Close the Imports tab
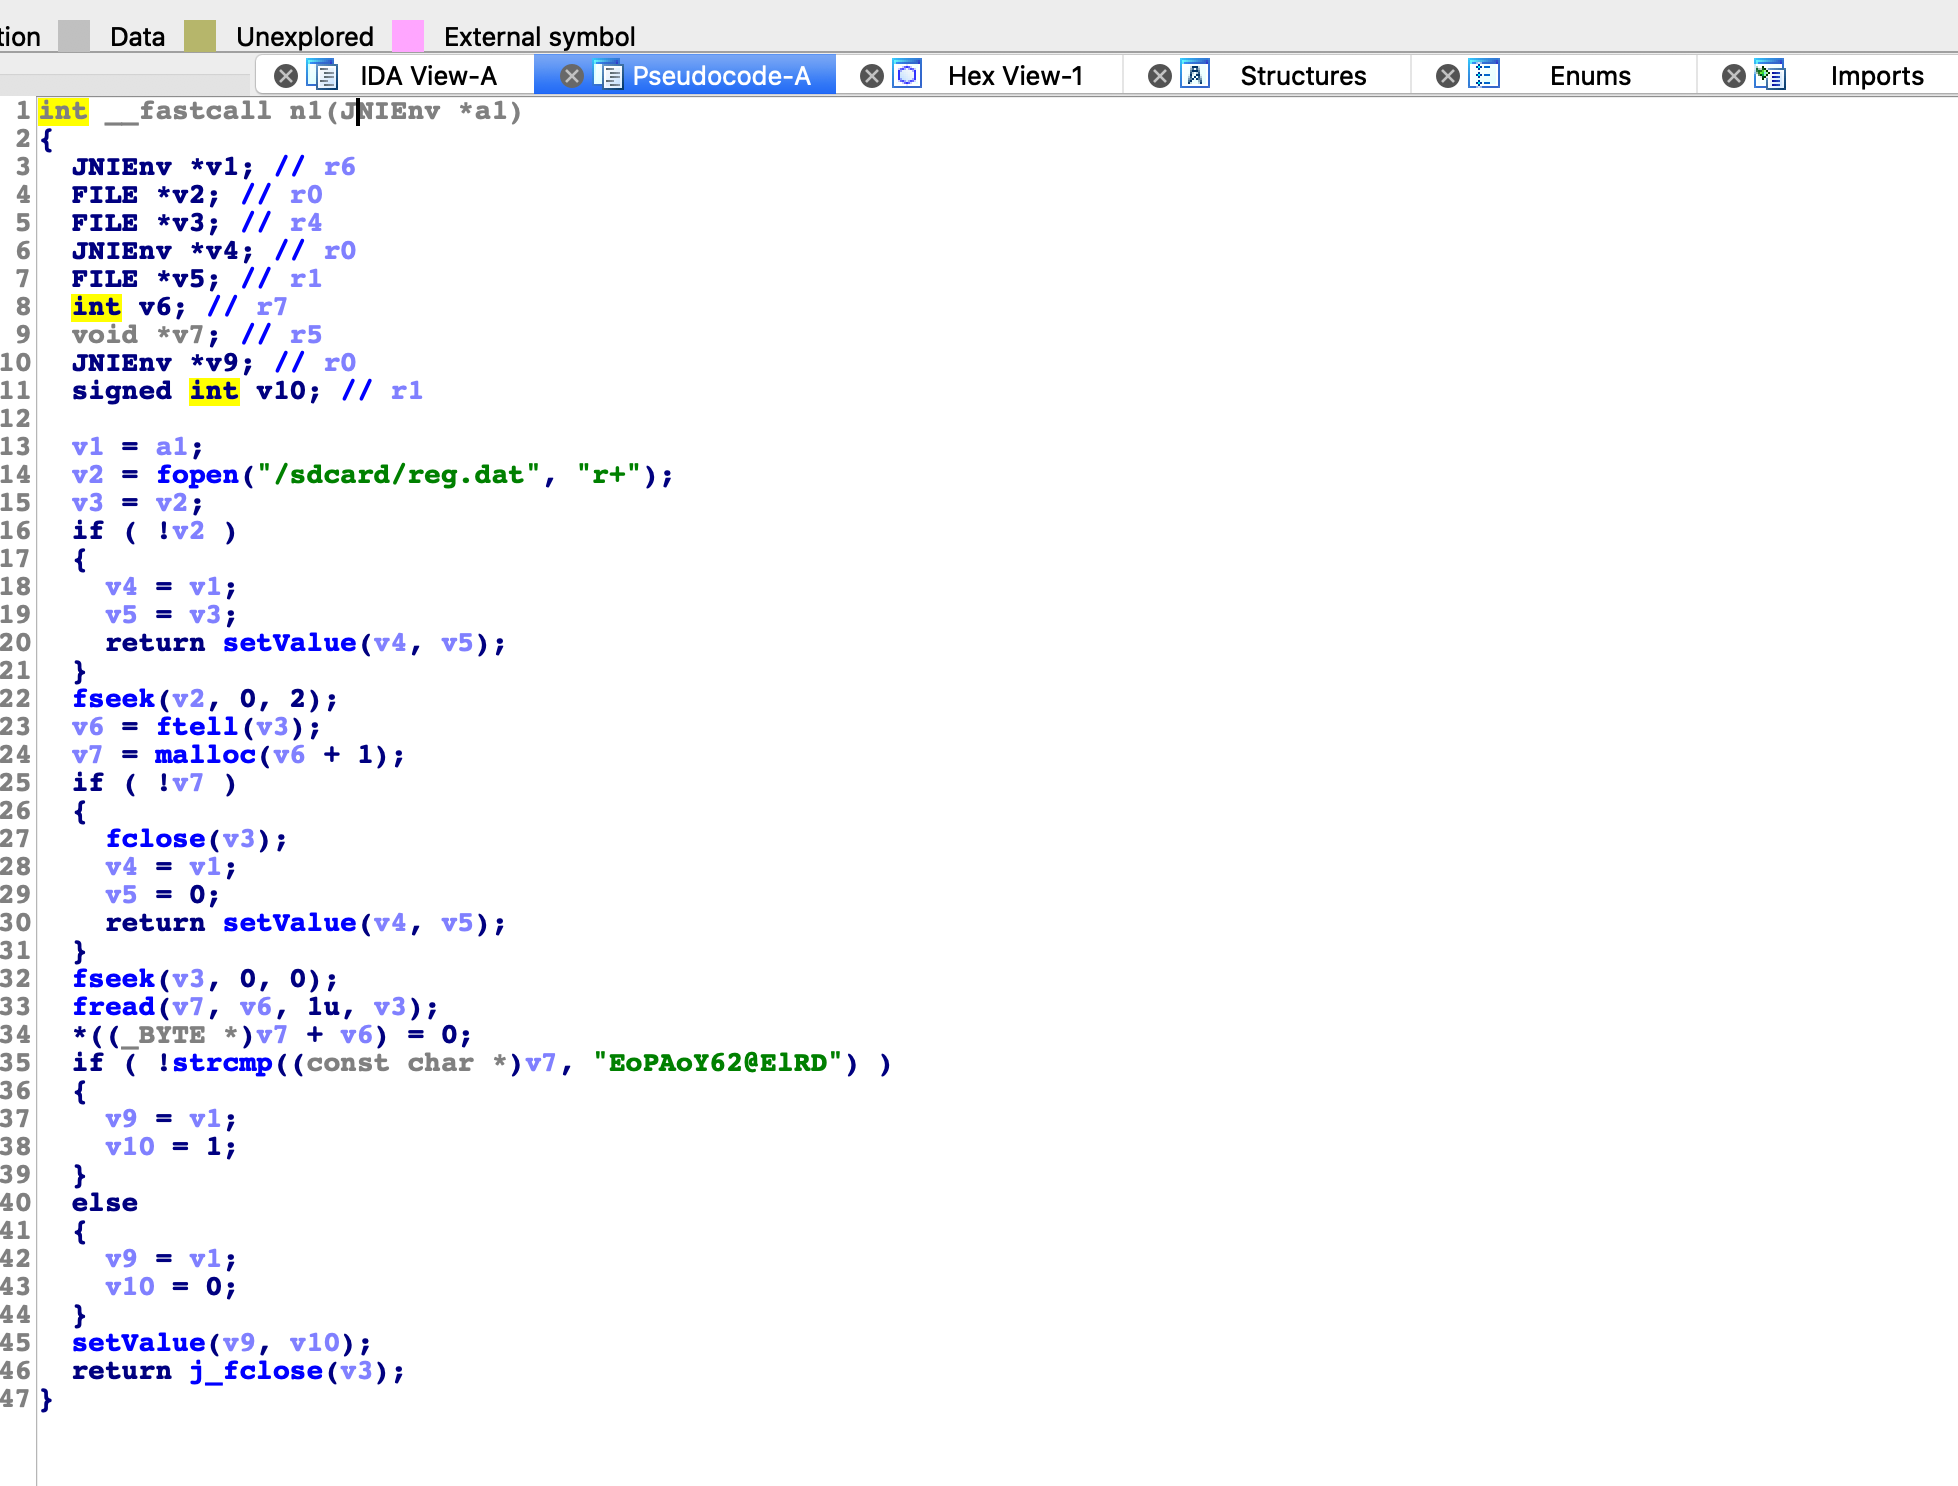Image resolution: width=1958 pixels, height=1486 pixels. pyautogui.click(x=1734, y=76)
